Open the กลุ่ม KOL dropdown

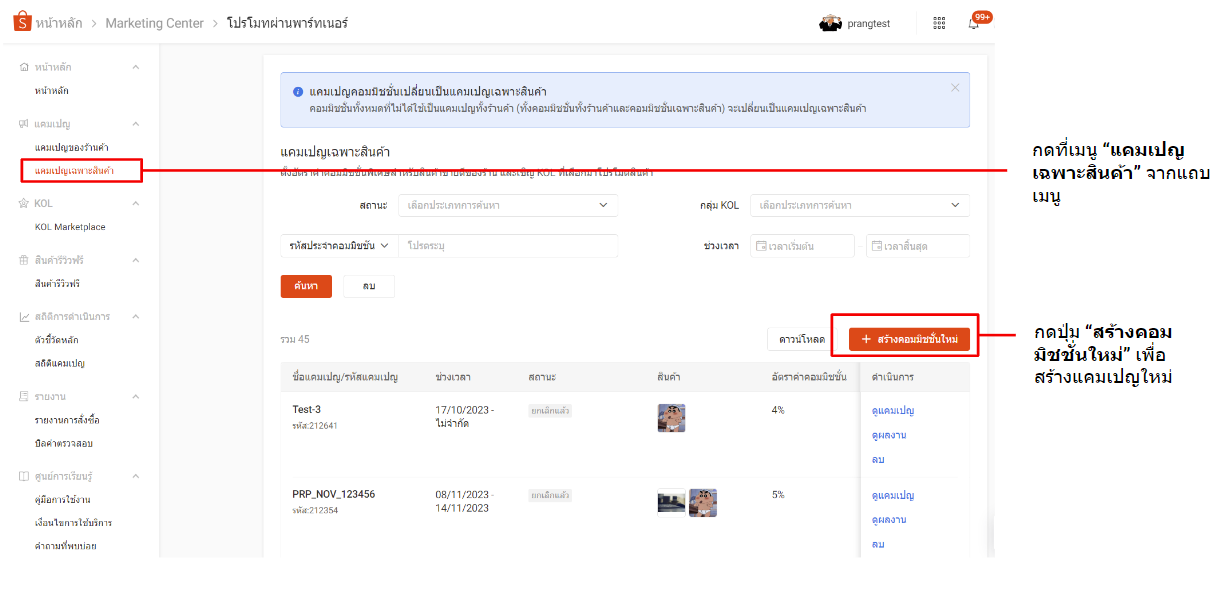point(860,205)
